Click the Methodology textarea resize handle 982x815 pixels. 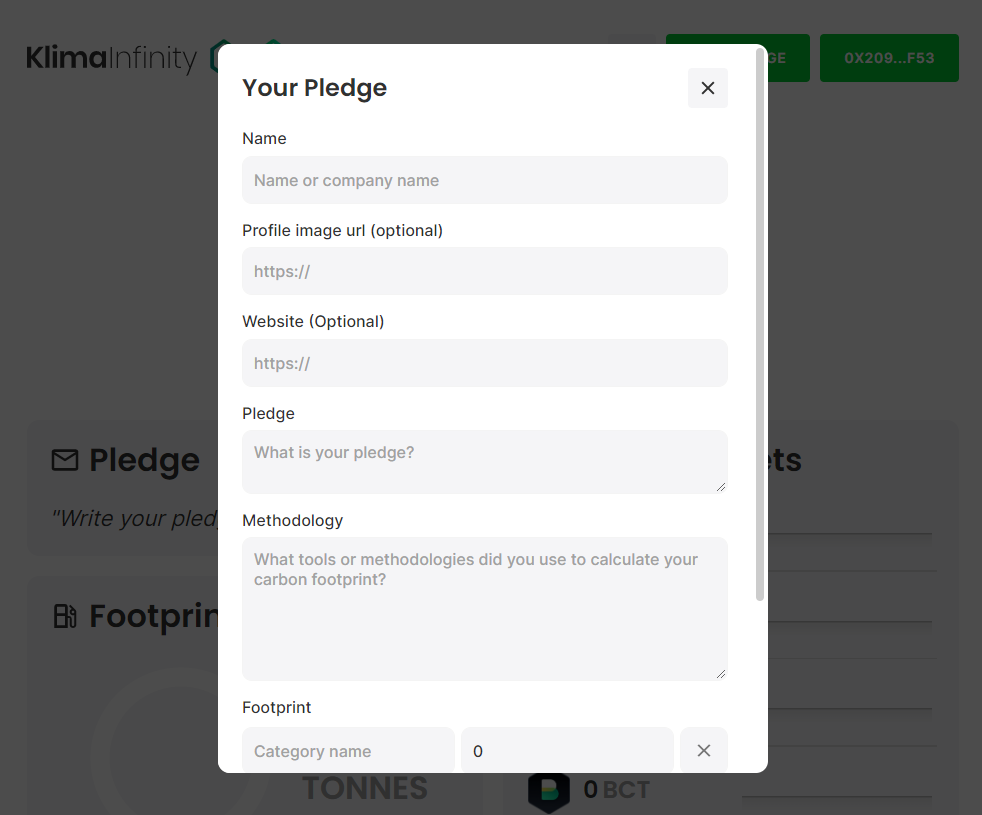[x=722, y=674]
